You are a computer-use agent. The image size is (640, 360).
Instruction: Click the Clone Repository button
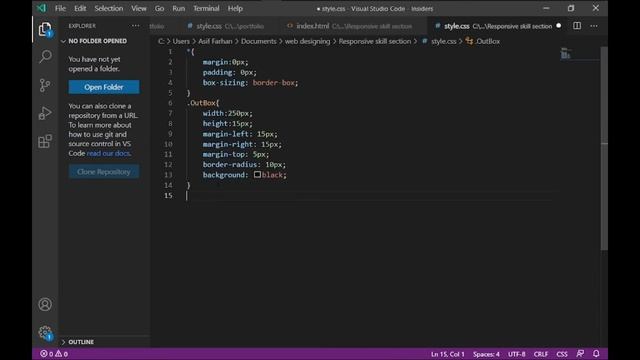click(104, 172)
